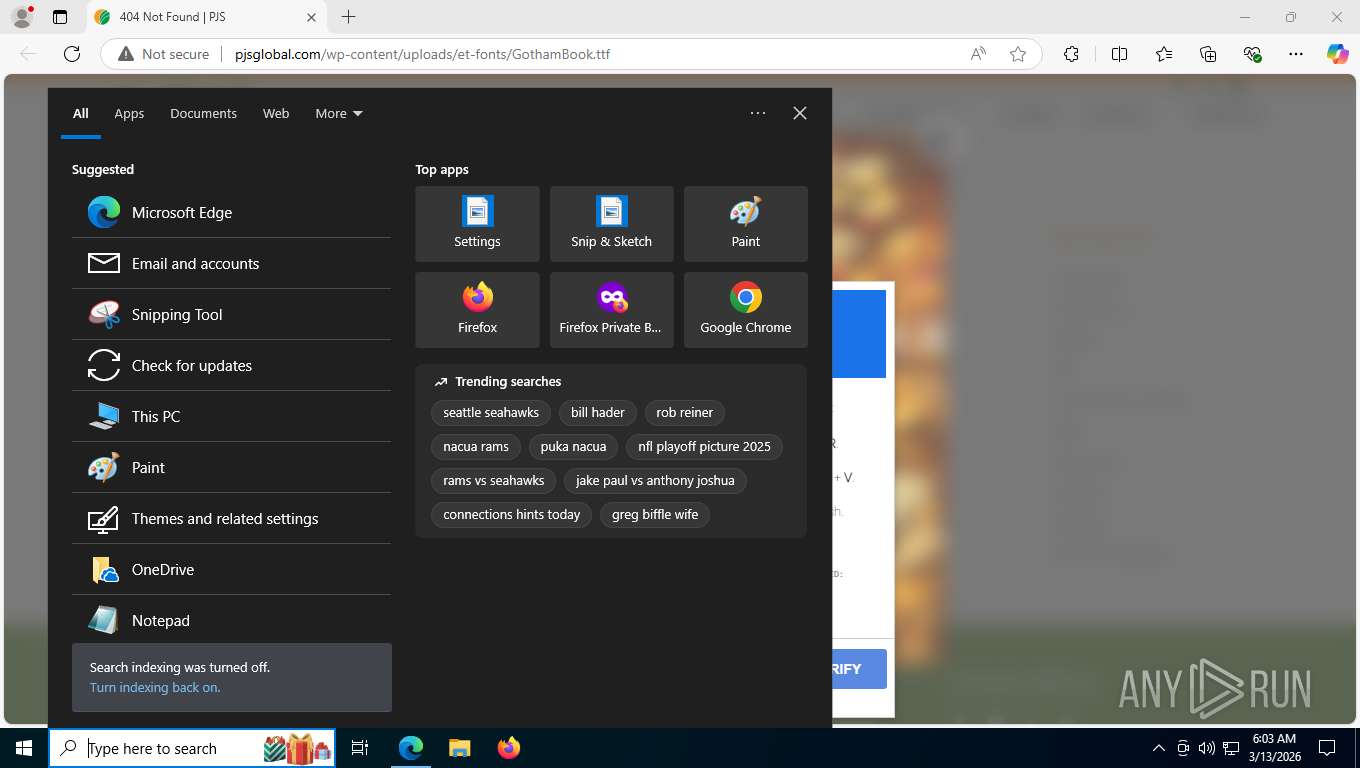Click Turn indexing back on link
This screenshot has width=1360, height=768.
[x=155, y=688]
